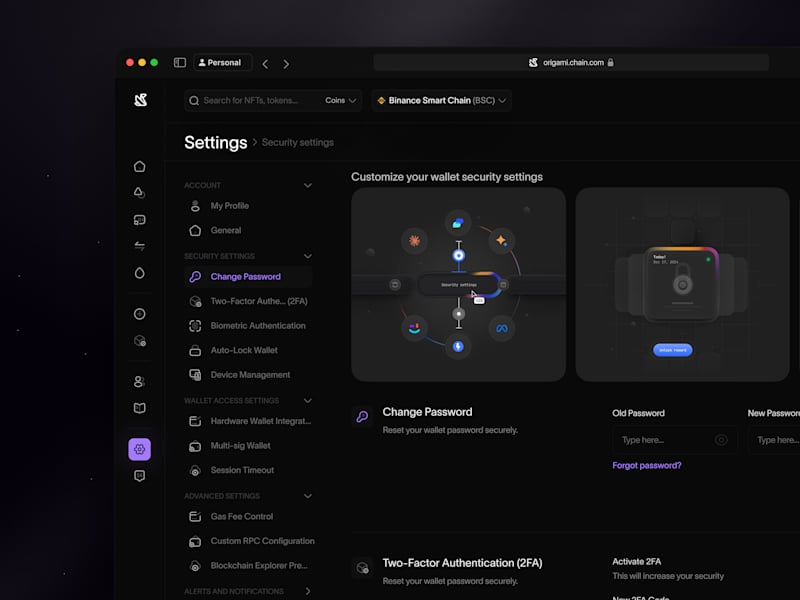The height and width of the screenshot is (600, 800).
Task: Open Blockchain Explorer Pre... settings
Action: 248,565
